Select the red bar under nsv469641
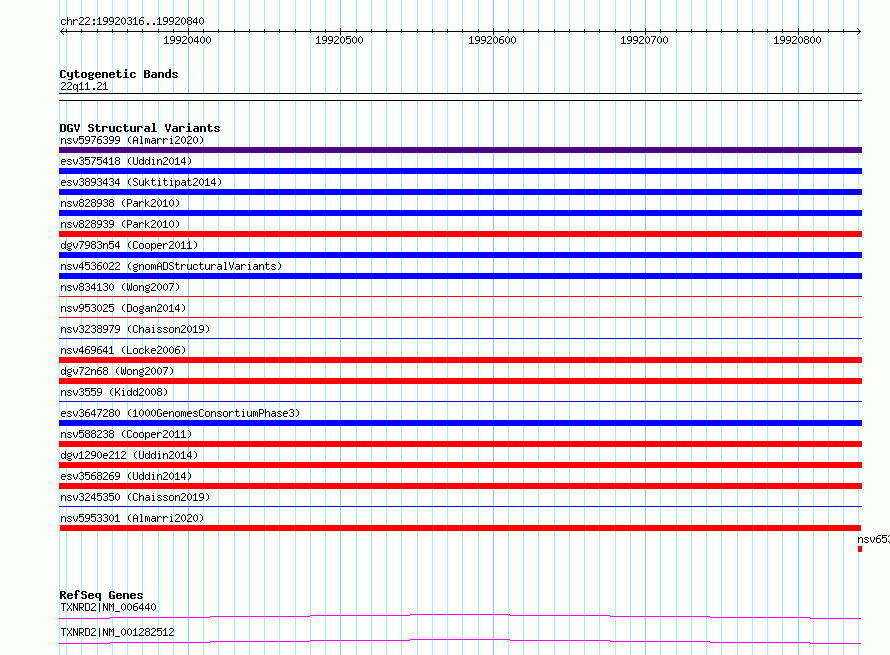Screen dimensions: 890x655 (460, 360)
